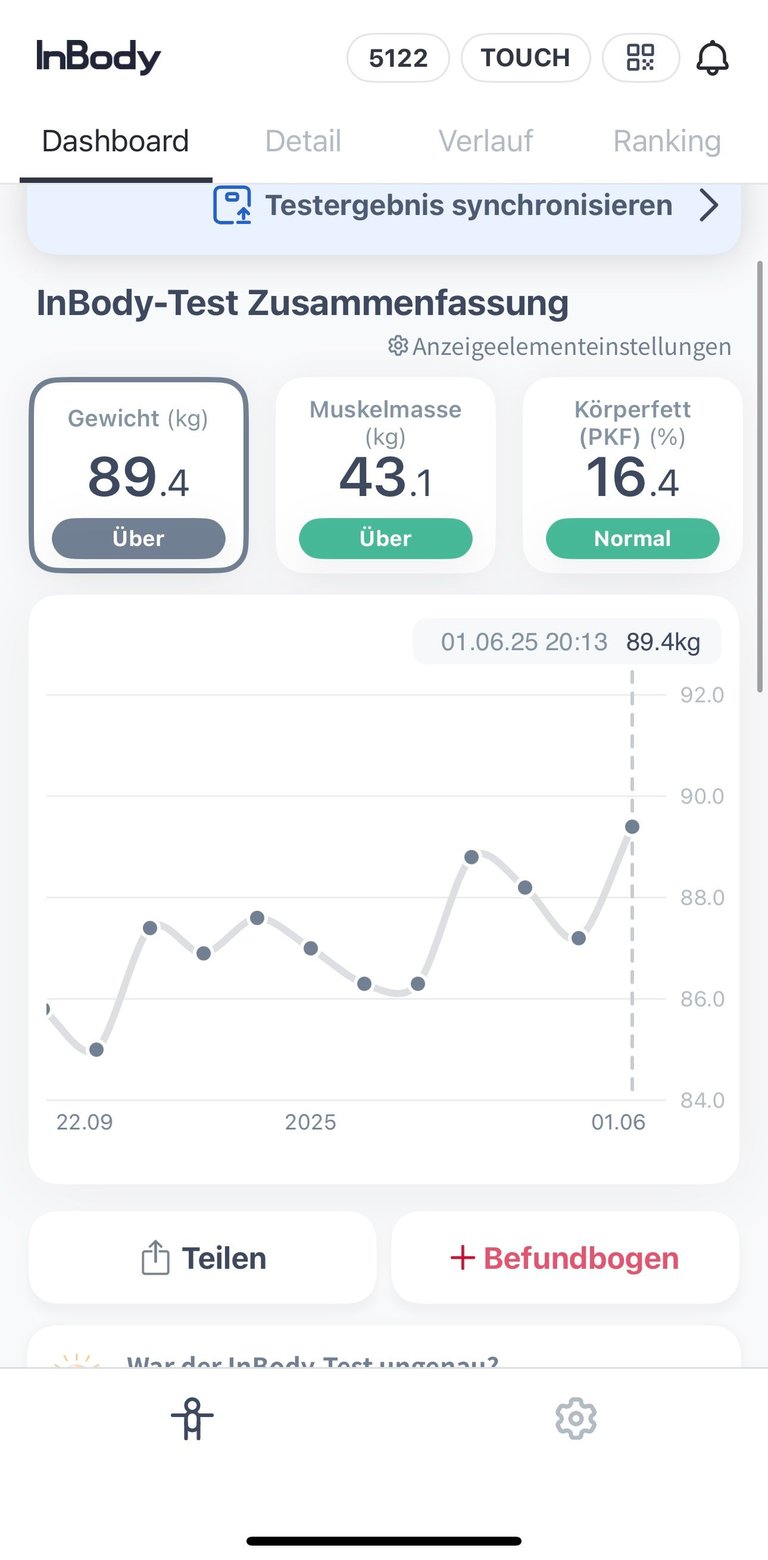The image size is (768, 1560).
Task: Open notifications via the bell icon
Action: [712, 58]
